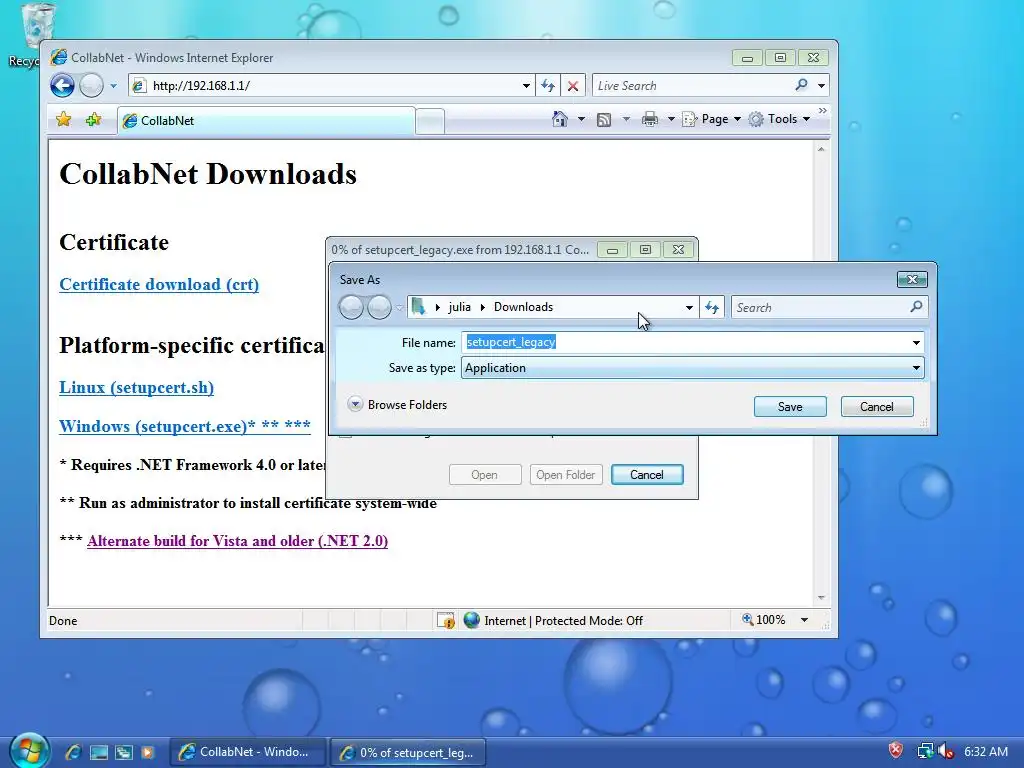Click the Add to Favorites icon
The image size is (1024, 768).
tap(93, 120)
